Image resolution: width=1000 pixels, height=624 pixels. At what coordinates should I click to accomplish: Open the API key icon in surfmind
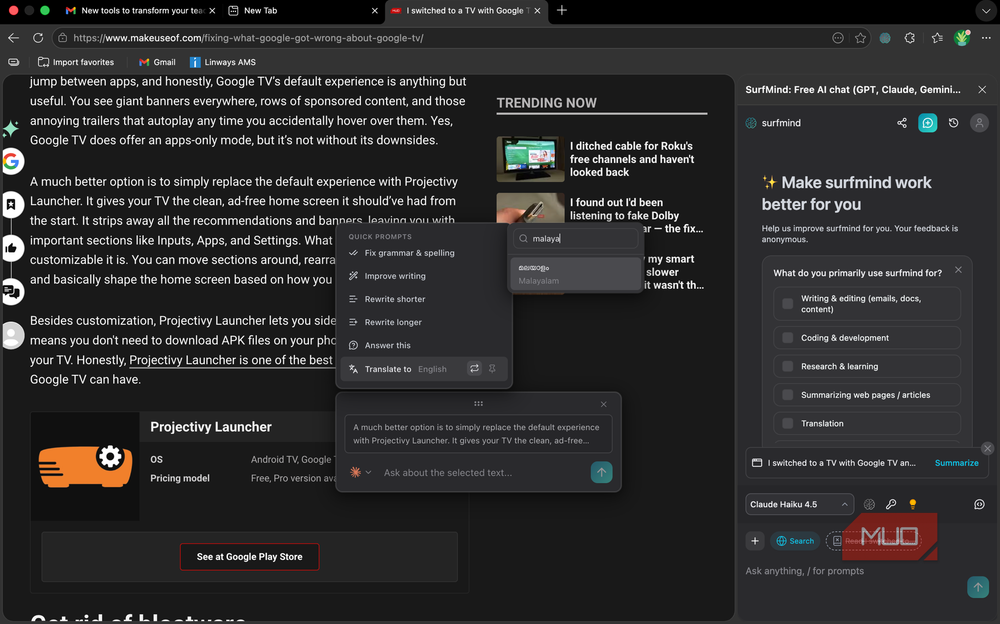tap(891, 504)
